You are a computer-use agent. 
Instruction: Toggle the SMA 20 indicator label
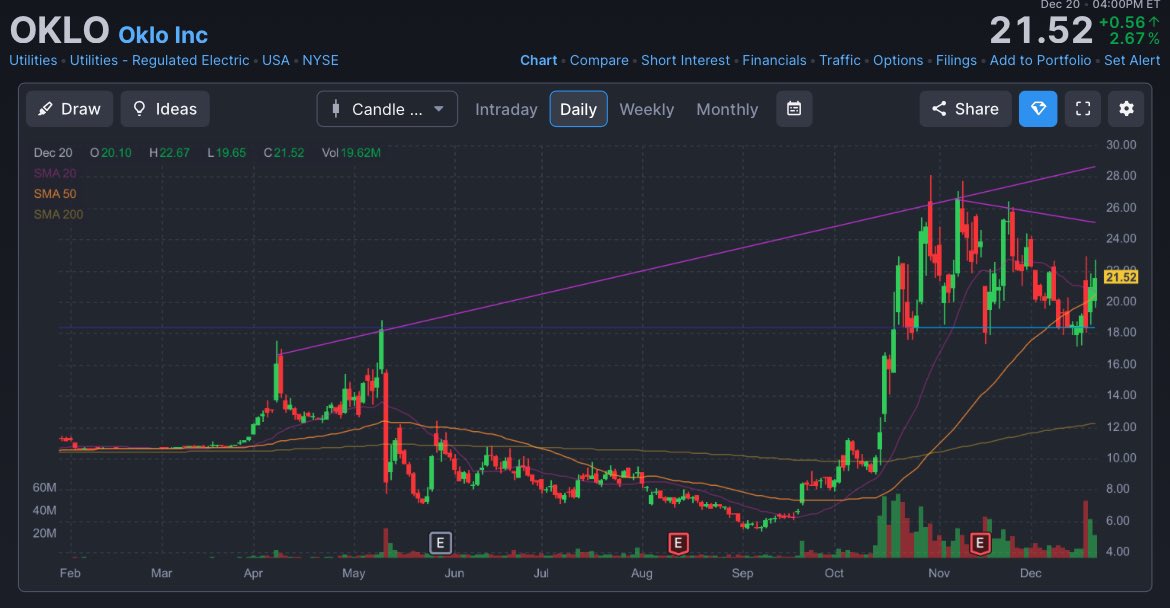point(54,173)
